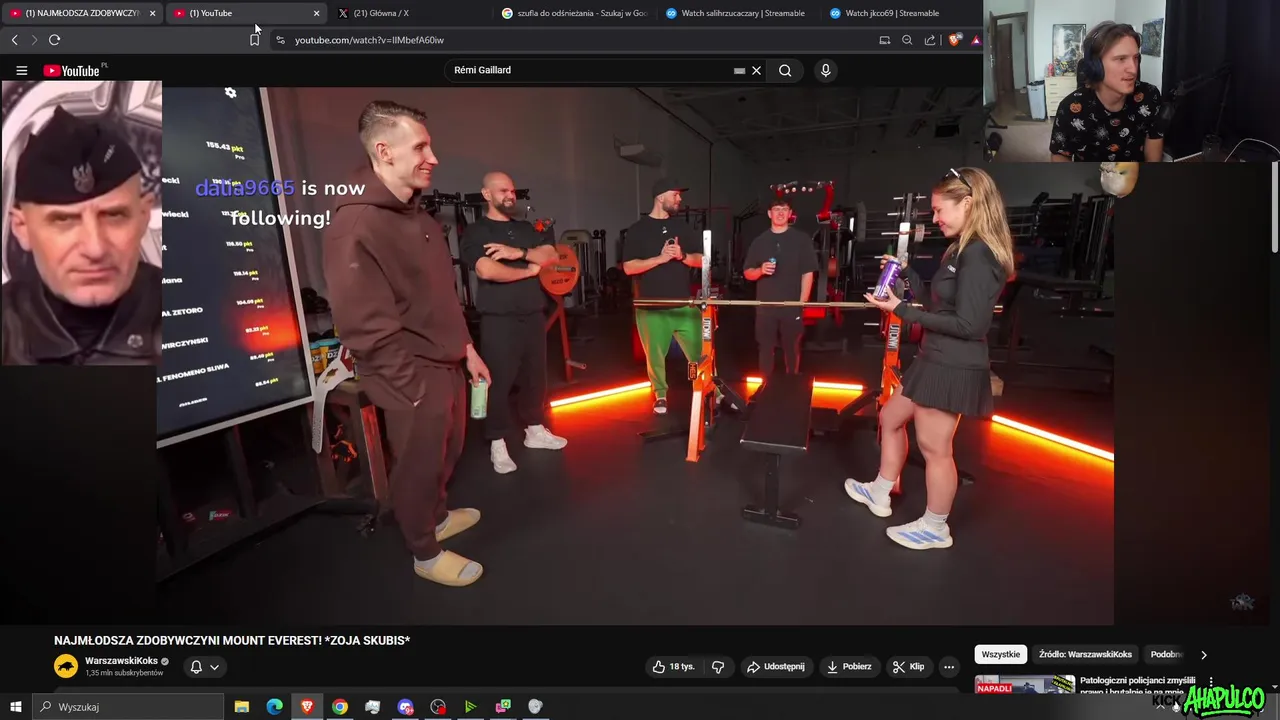Click Patologiczni policjanci zmyślili suggested title
1280x720 pixels.
[x=1138, y=686]
